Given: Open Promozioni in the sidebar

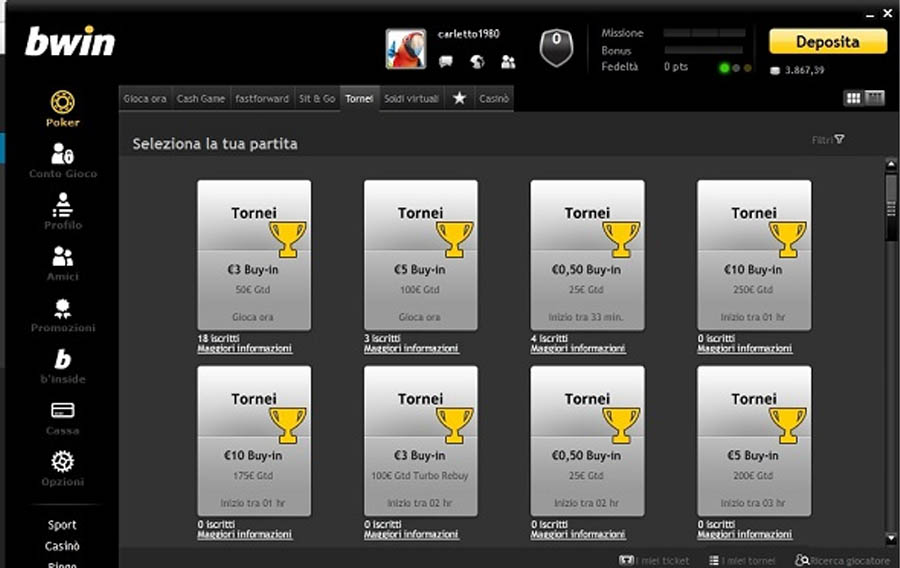Looking at the screenshot, I should 63,314.
